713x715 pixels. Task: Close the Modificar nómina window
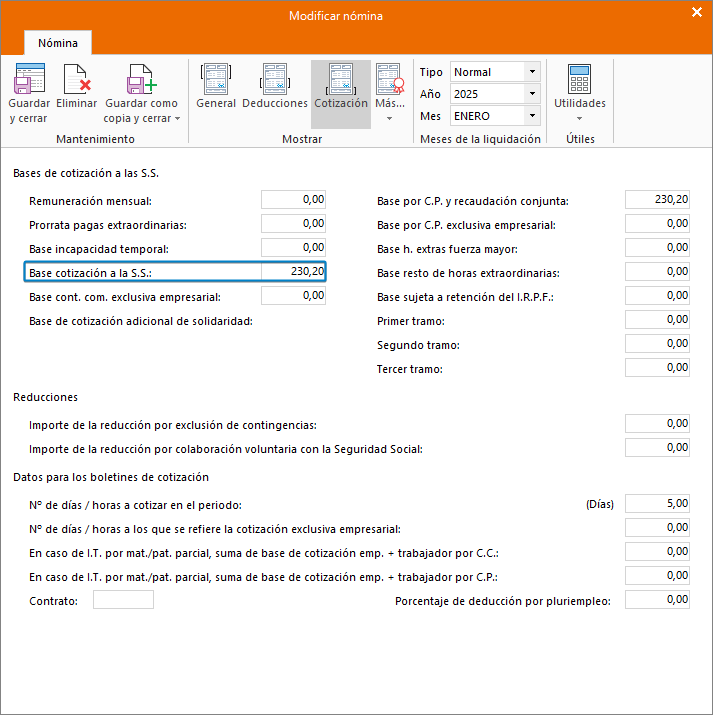click(697, 12)
